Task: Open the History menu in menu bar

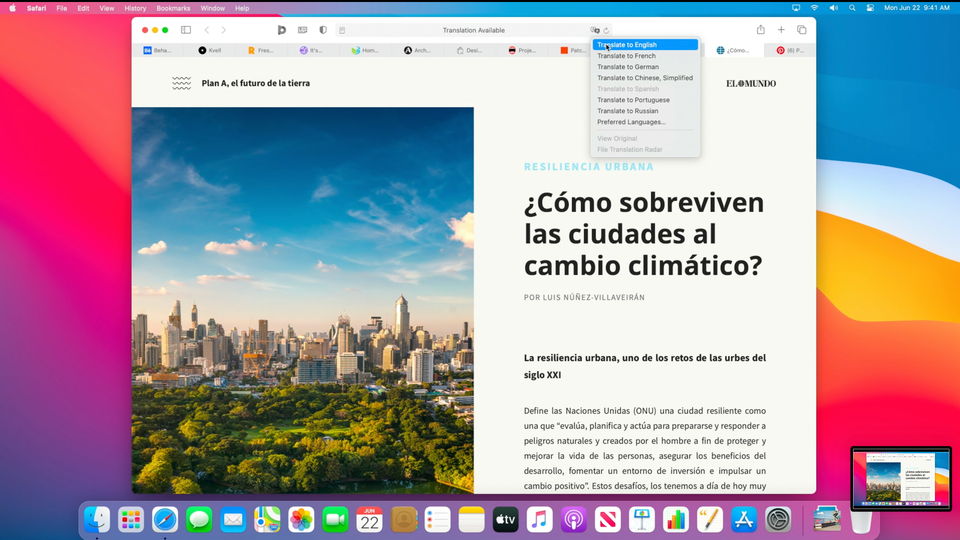Action: click(135, 8)
